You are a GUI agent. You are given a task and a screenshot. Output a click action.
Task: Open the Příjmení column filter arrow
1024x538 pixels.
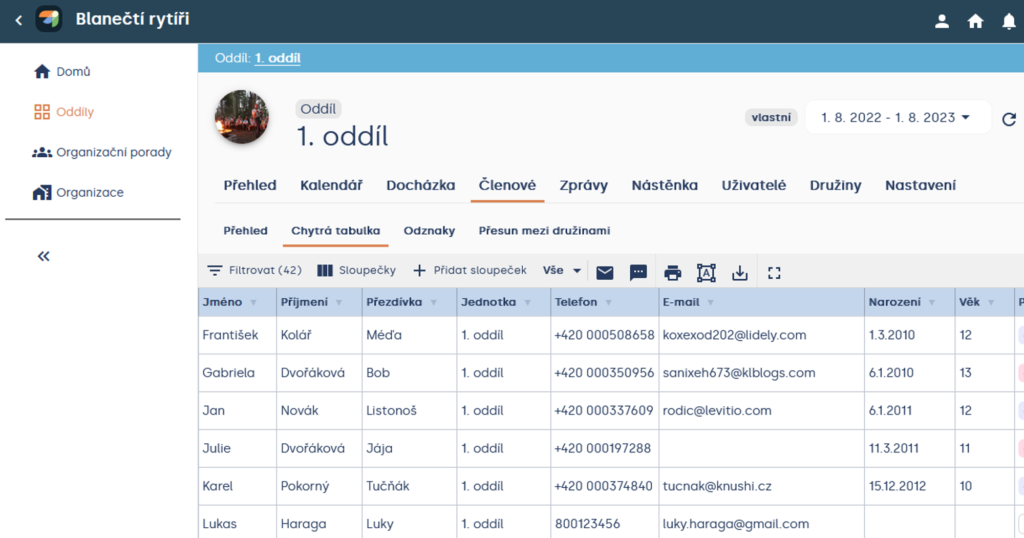339,303
